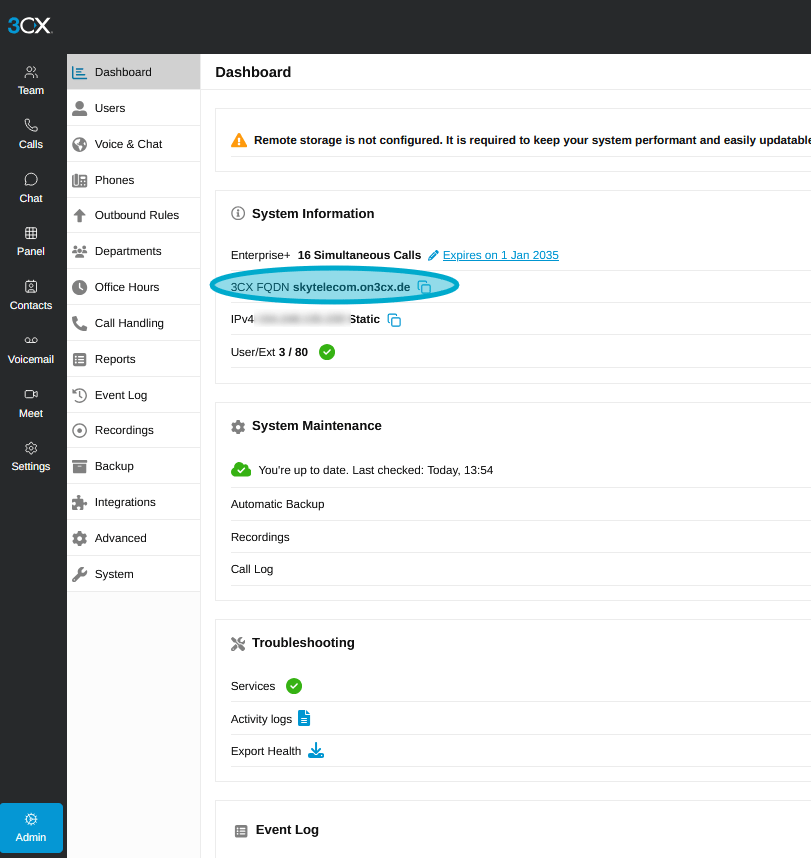The width and height of the screenshot is (811, 858).
Task: Open the Meet section
Action: (x=31, y=403)
